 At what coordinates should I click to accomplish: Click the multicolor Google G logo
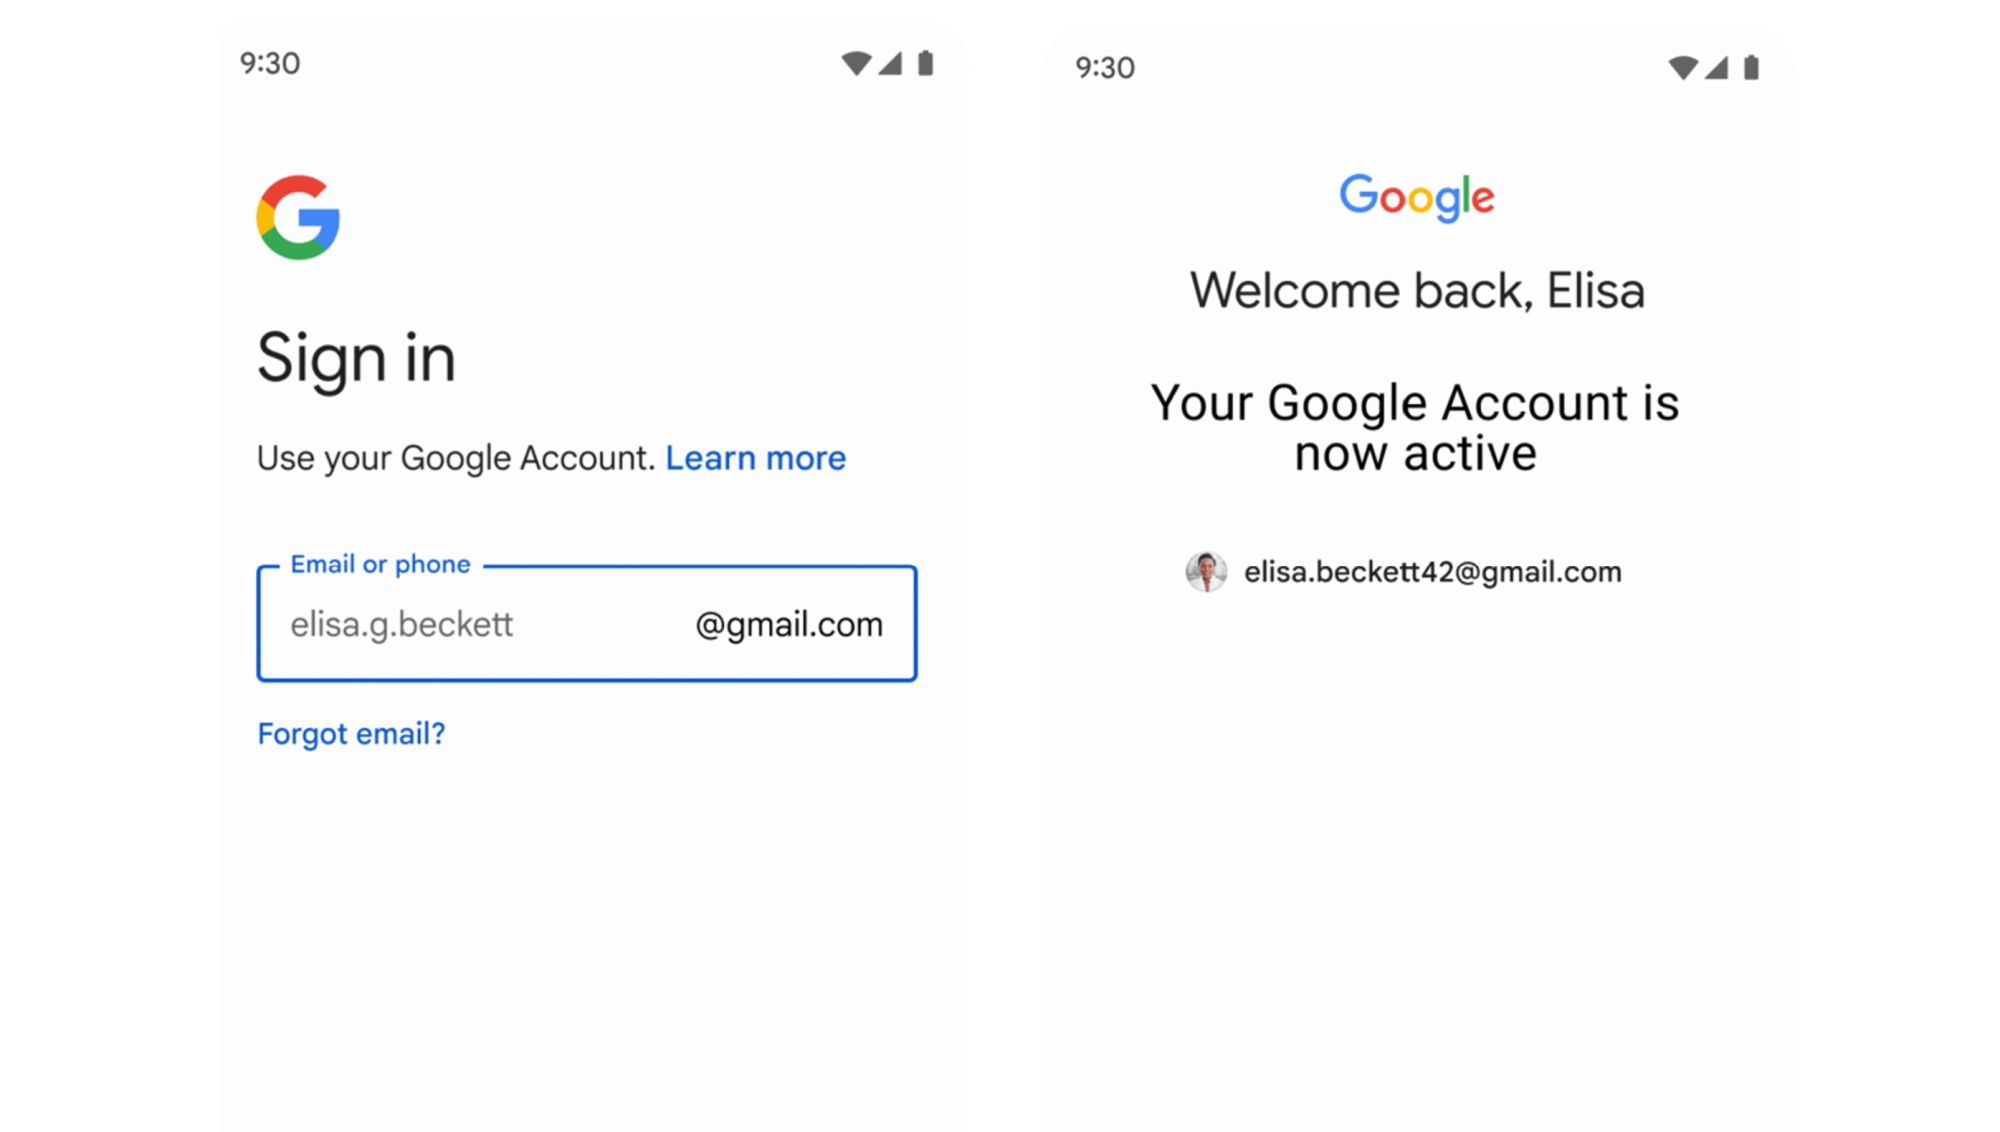point(298,217)
